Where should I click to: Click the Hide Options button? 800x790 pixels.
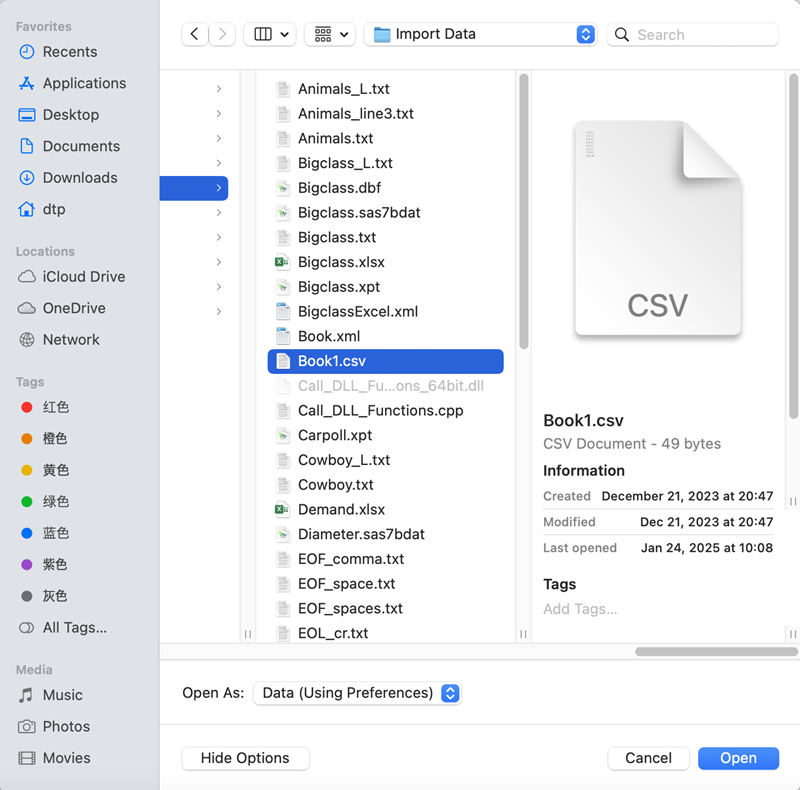[245, 758]
